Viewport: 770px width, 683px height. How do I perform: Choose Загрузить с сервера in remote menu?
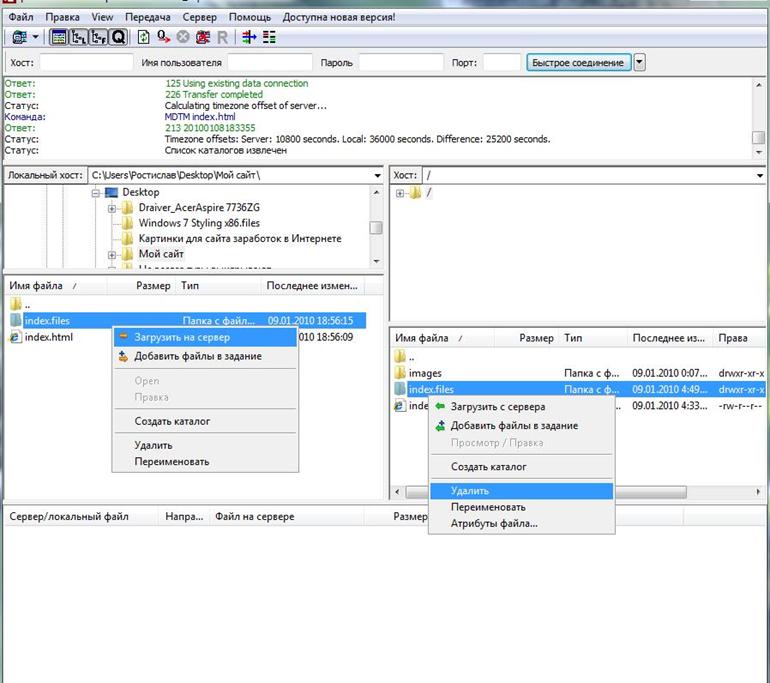click(522, 407)
